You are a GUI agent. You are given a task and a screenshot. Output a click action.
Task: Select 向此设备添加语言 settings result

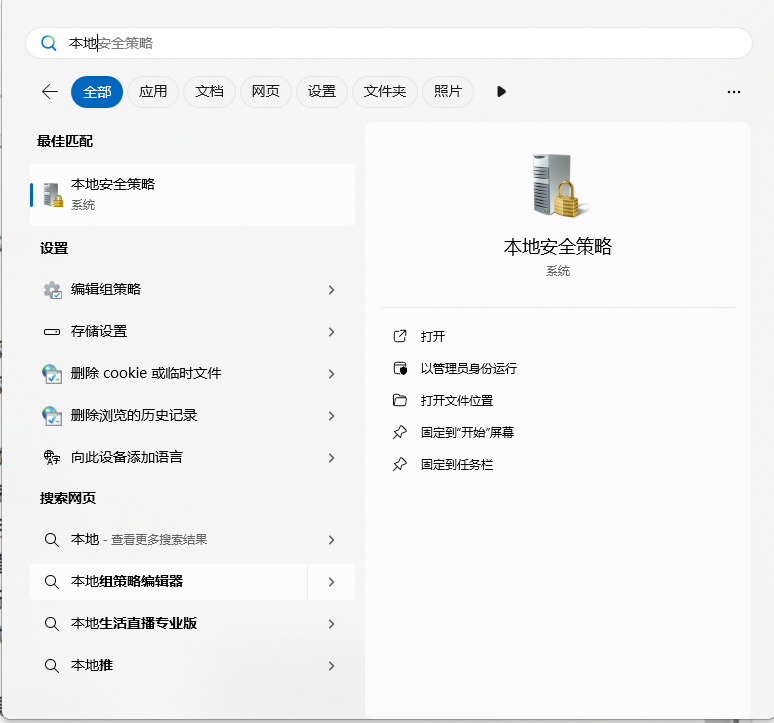coord(127,457)
